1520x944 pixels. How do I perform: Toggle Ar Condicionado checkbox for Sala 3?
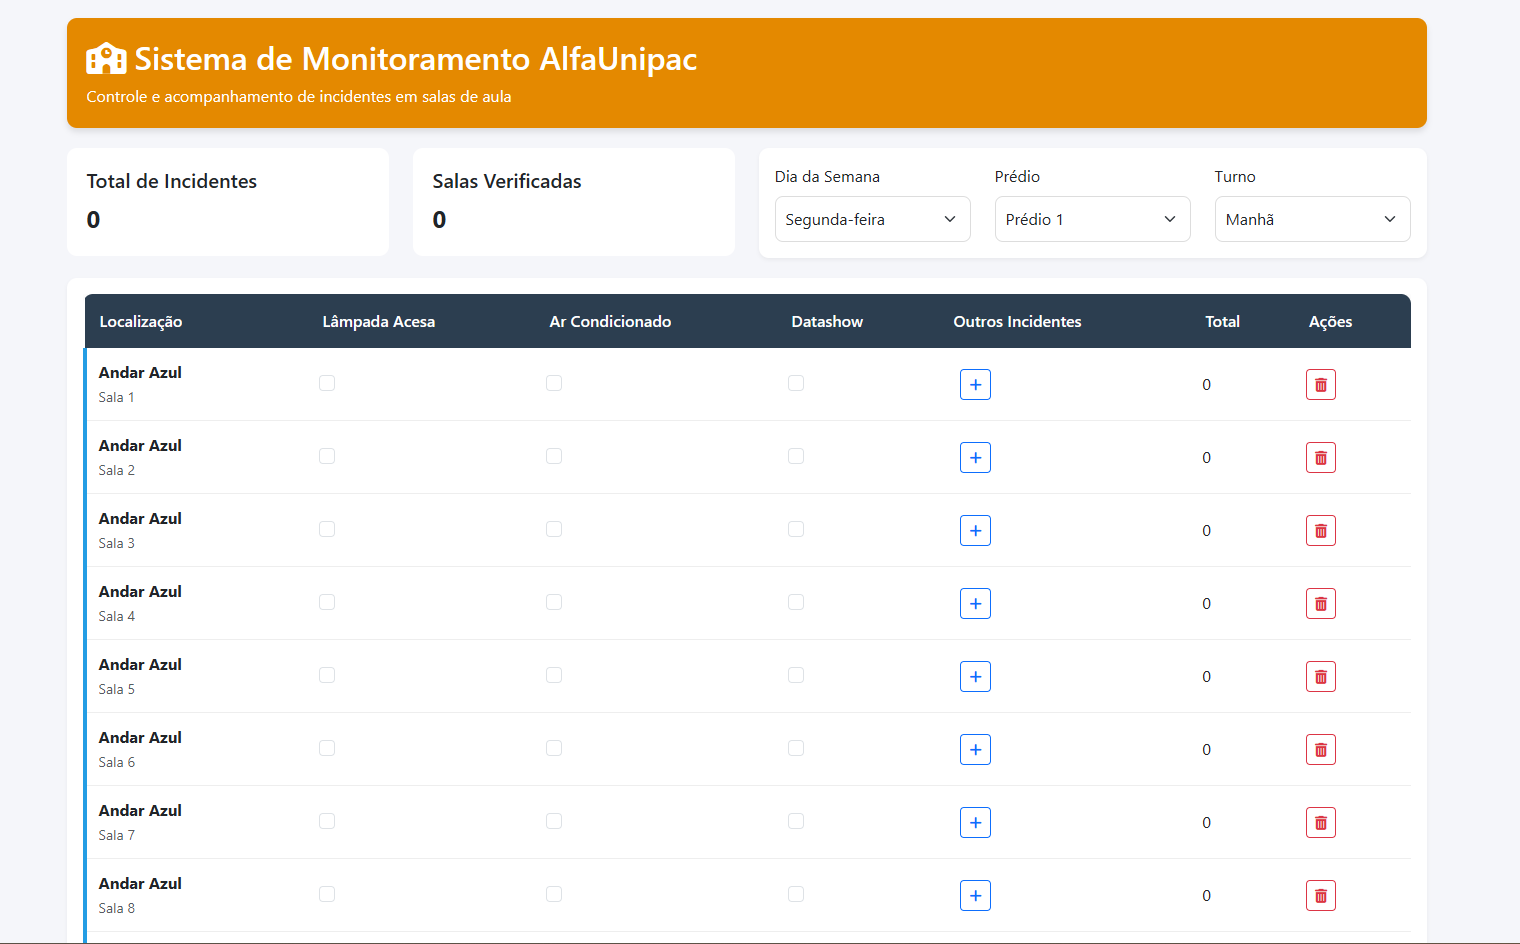tap(554, 529)
